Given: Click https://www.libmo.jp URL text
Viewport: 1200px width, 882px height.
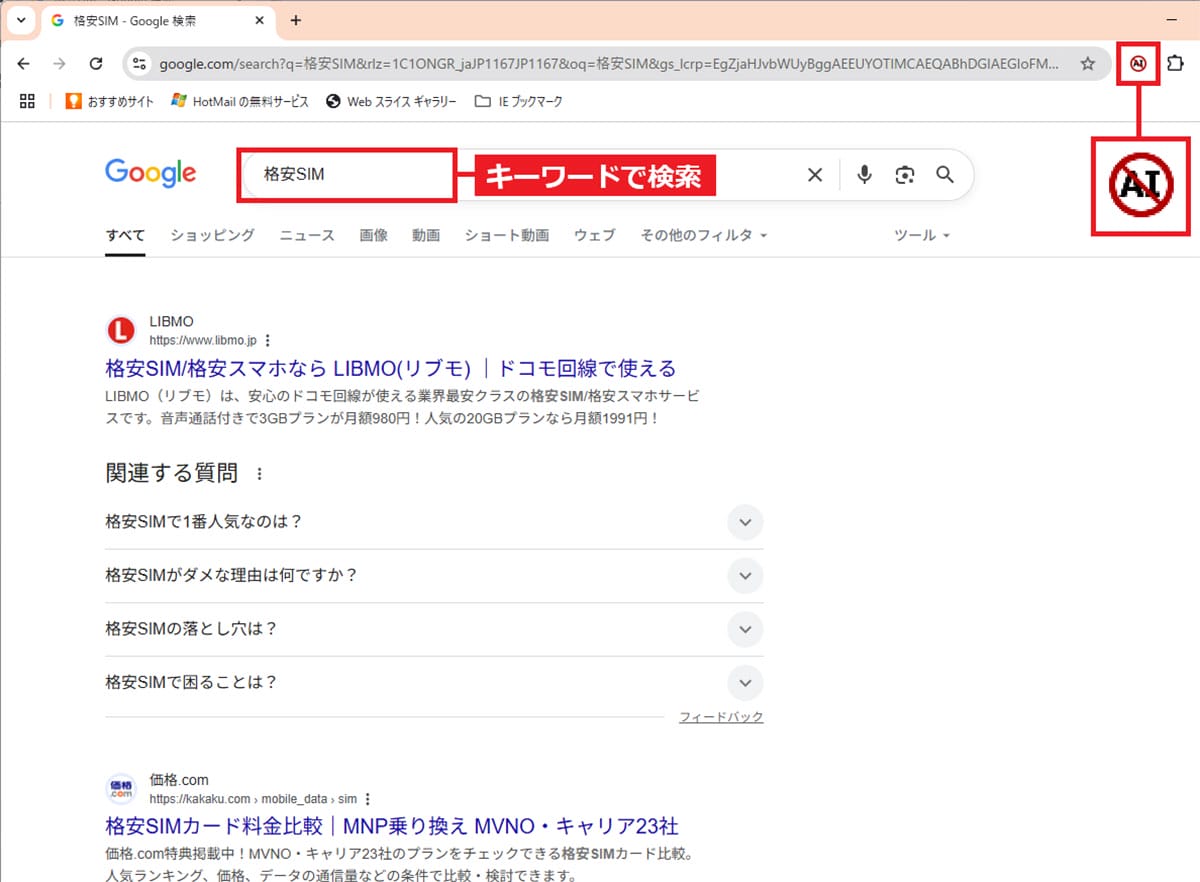Looking at the screenshot, I should [x=203, y=340].
